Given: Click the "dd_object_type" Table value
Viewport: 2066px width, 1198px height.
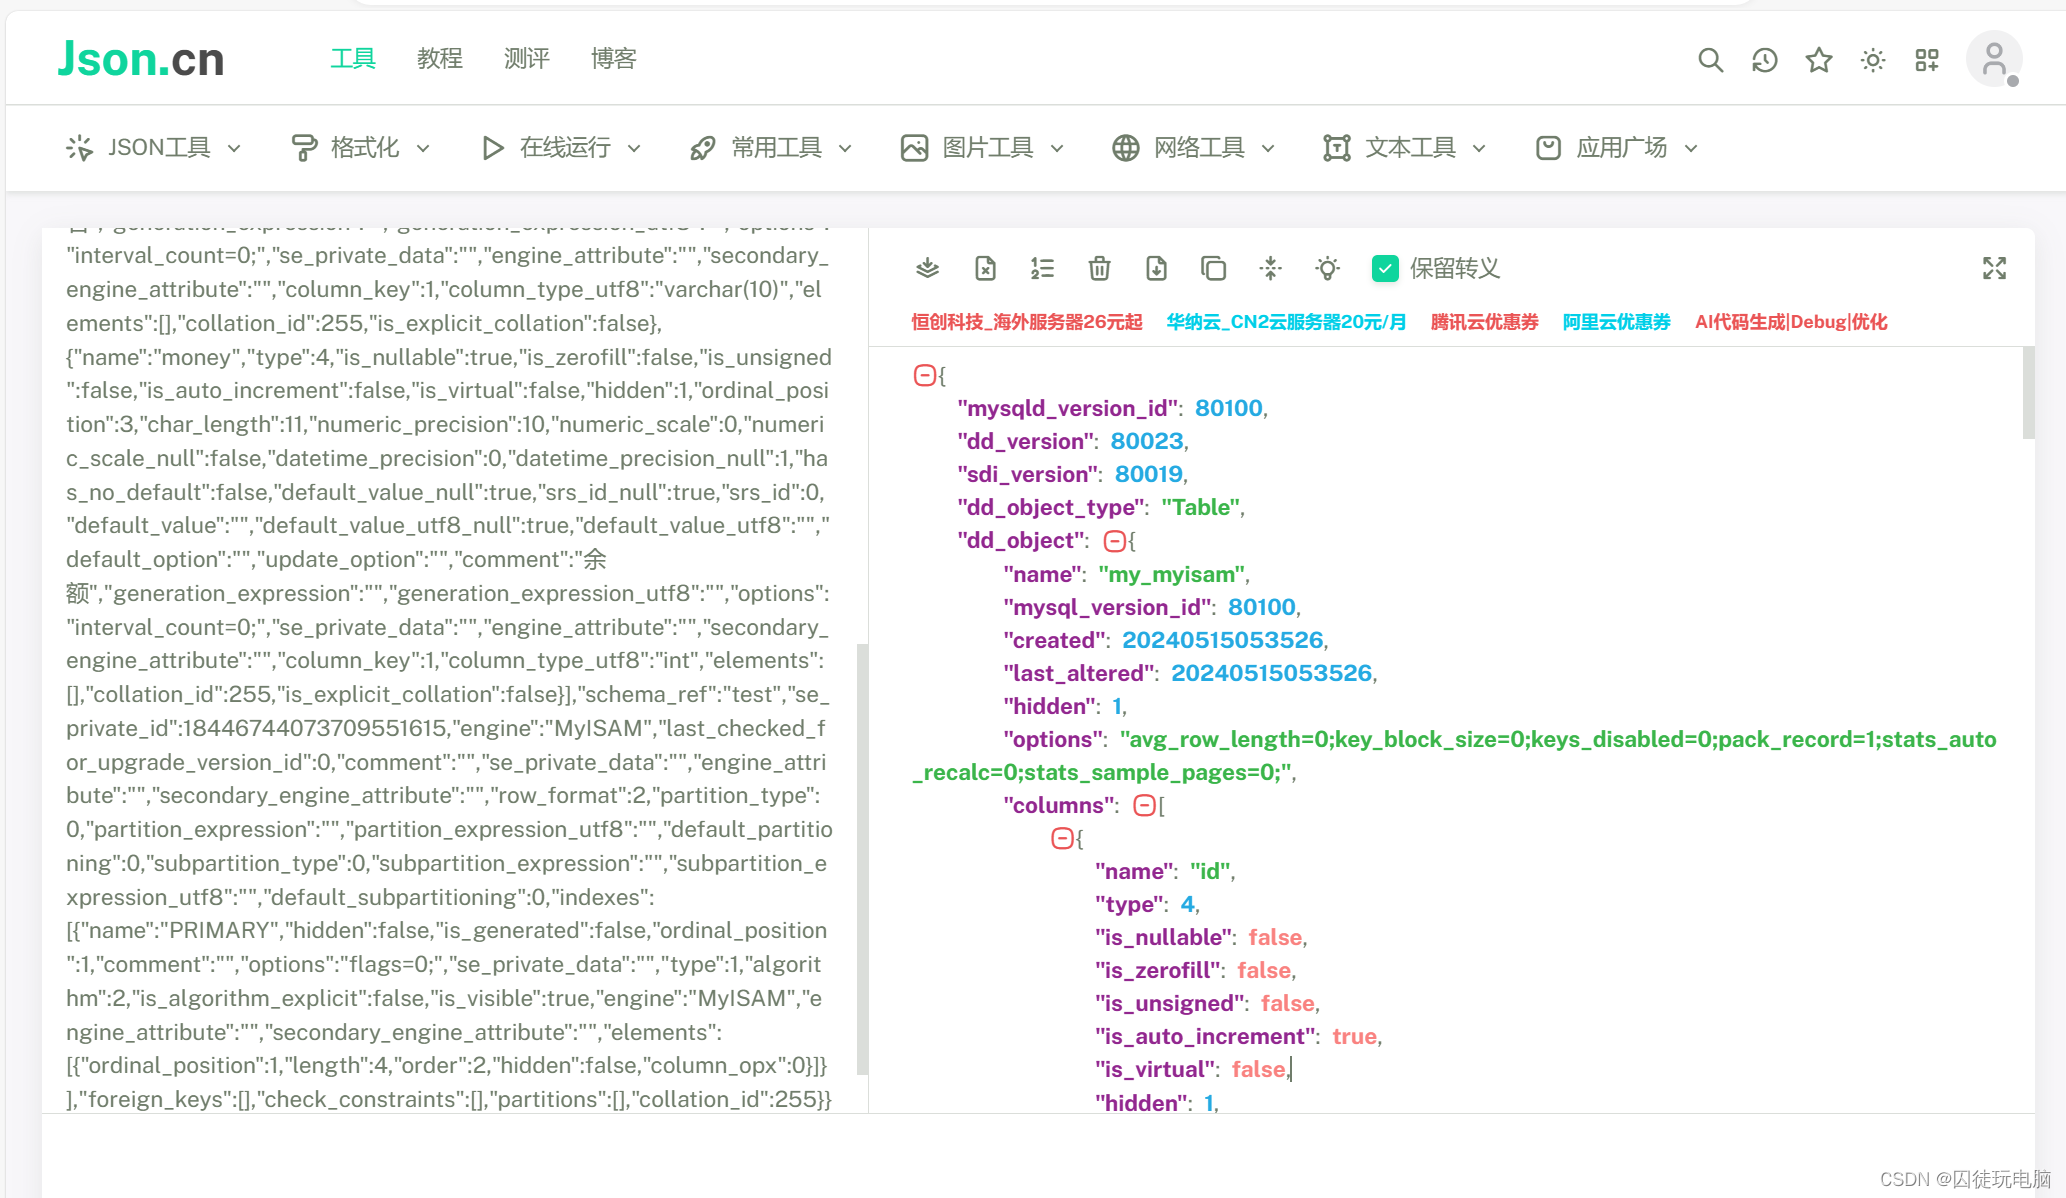Looking at the screenshot, I should pyautogui.click(x=1201, y=507).
